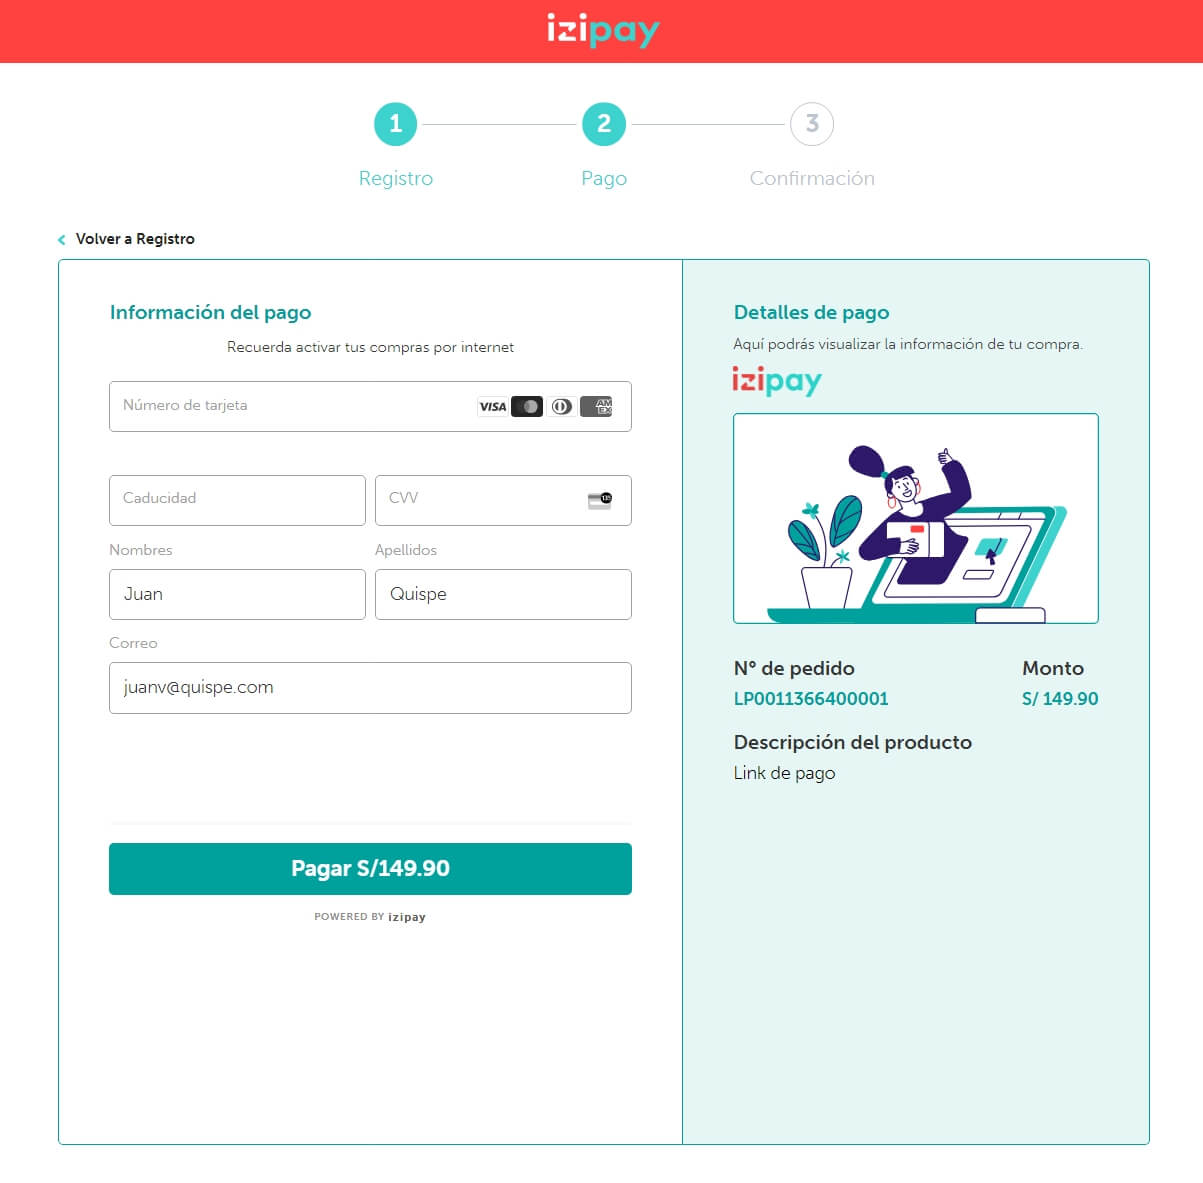Click the Nombres field containing Juan
Screen dimensions: 1203x1183
pos(237,594)
